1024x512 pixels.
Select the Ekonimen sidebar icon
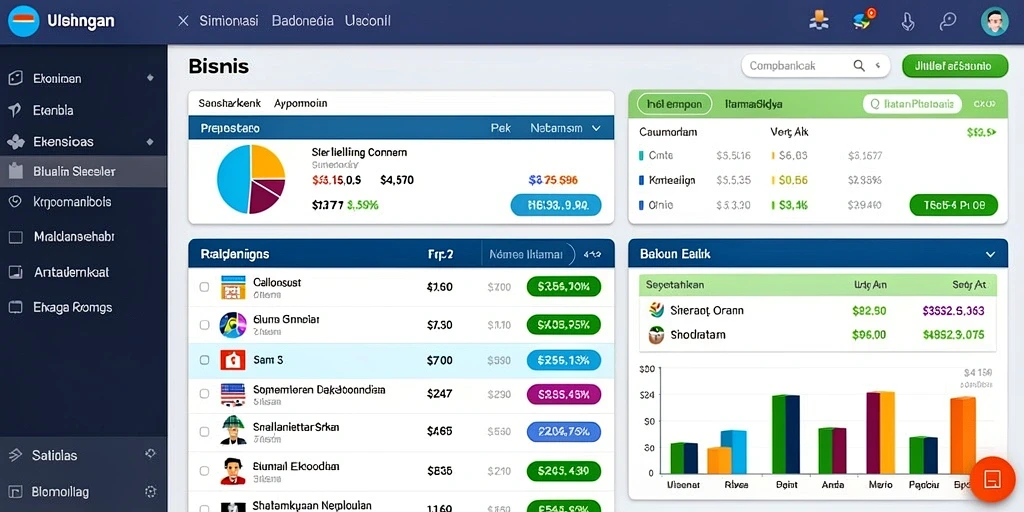pos(15,78)
